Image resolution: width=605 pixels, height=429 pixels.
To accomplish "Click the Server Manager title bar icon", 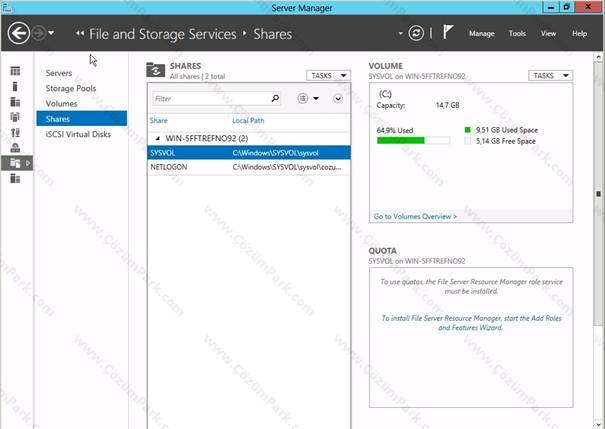I will (7, 7).
